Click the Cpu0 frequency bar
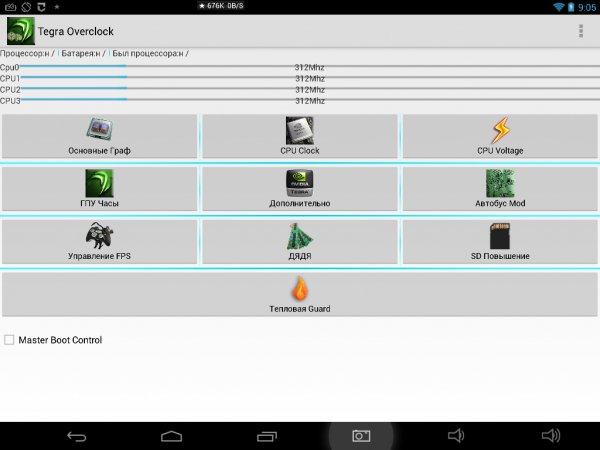 point(310,67)
